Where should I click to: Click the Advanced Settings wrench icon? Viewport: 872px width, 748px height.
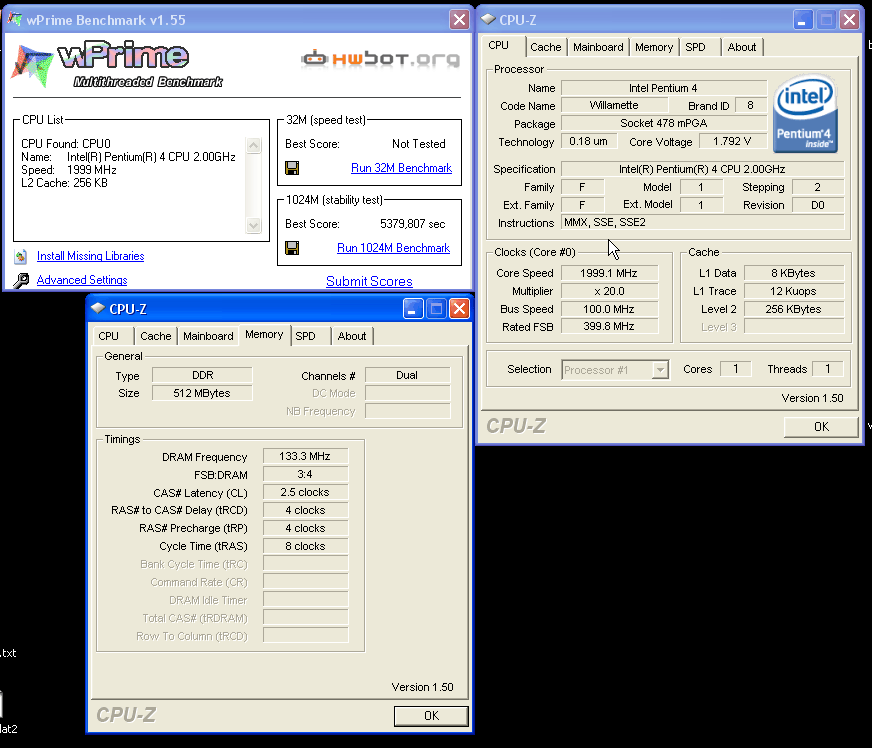(21, 280)
